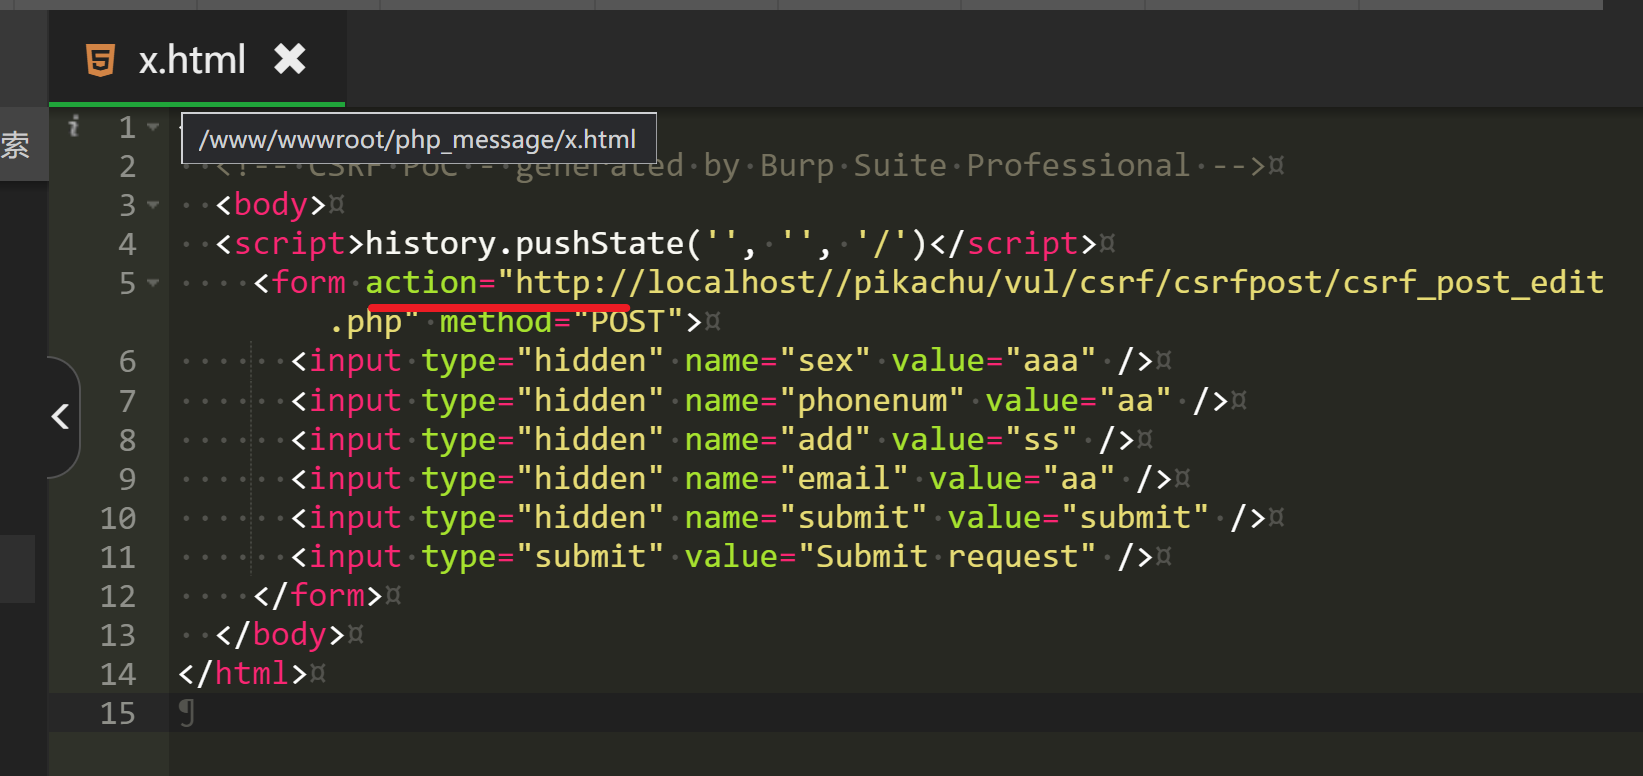Click the info marker icon beside line 1
This screenshot has width=1643, height=776.
coord(73,126)
